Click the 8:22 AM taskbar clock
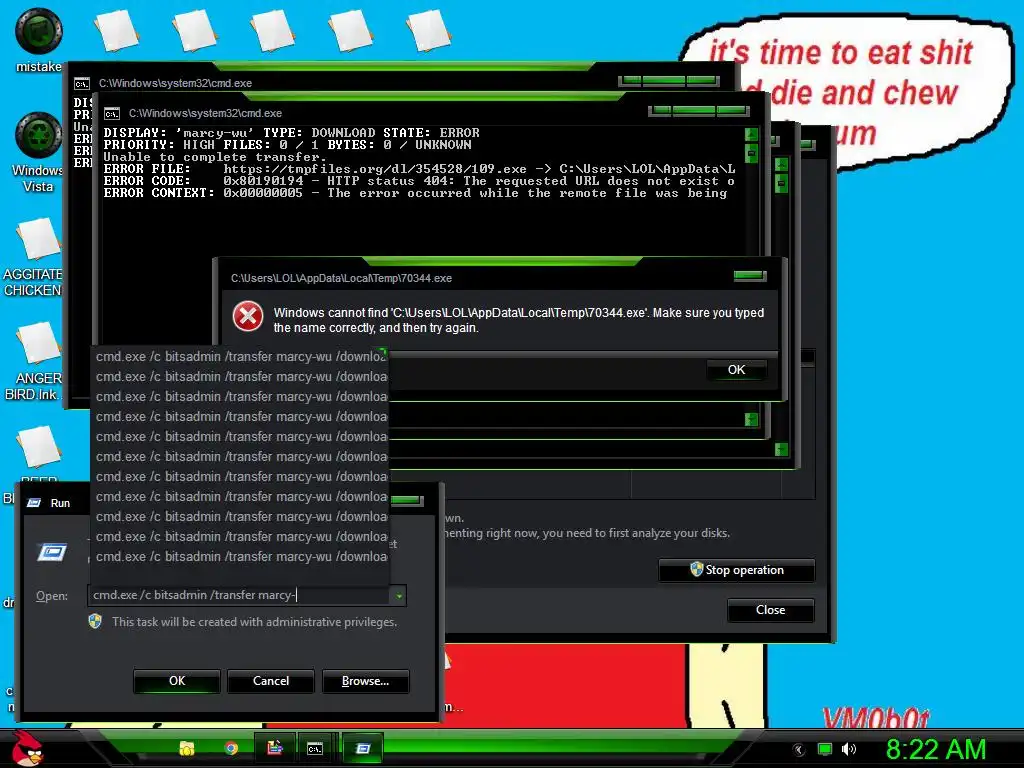The height and width of the screenshot is (768, 1024). tap(935, 750)
